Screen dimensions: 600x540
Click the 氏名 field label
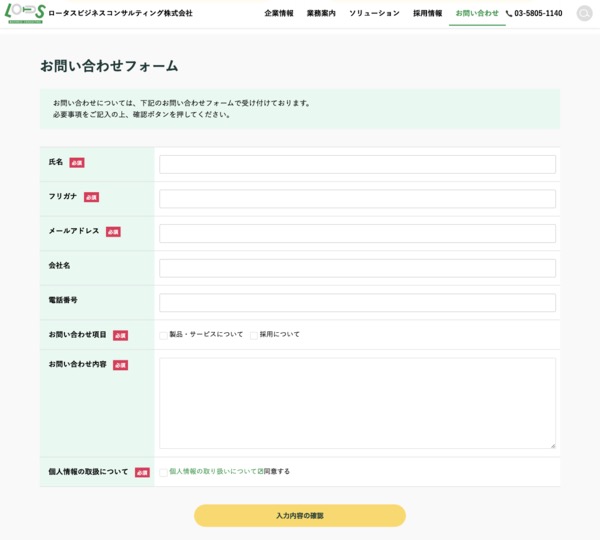click(56, 162)
